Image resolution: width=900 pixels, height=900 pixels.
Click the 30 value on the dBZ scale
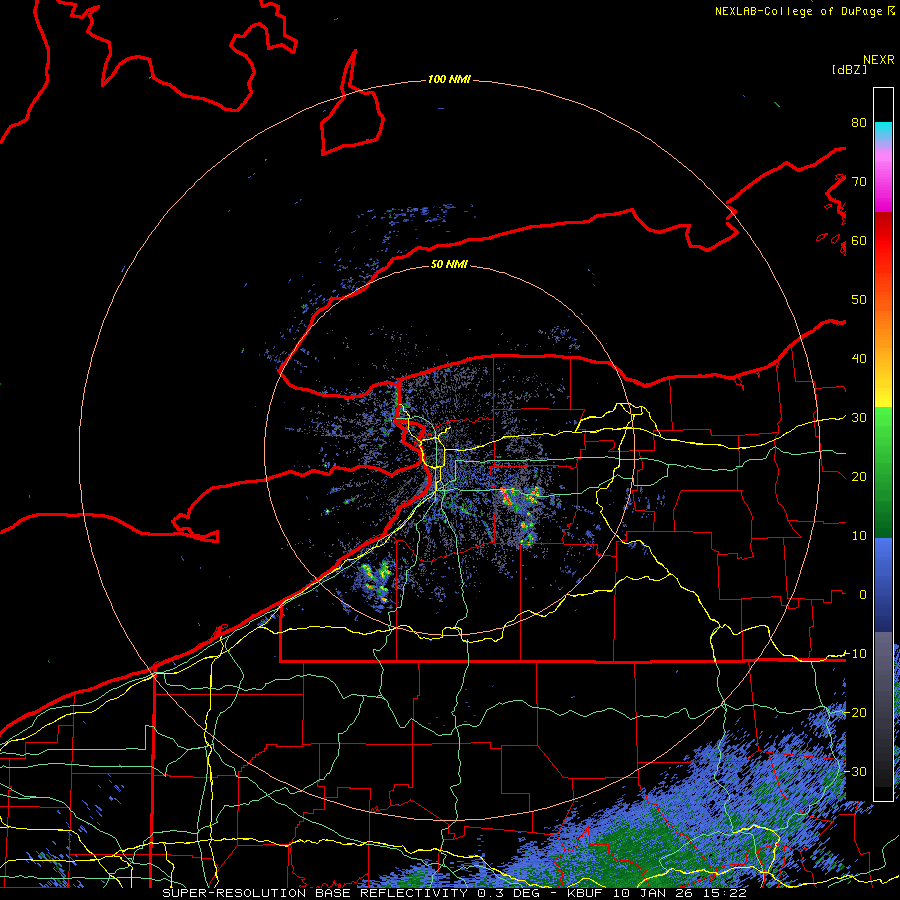point(859,418)
